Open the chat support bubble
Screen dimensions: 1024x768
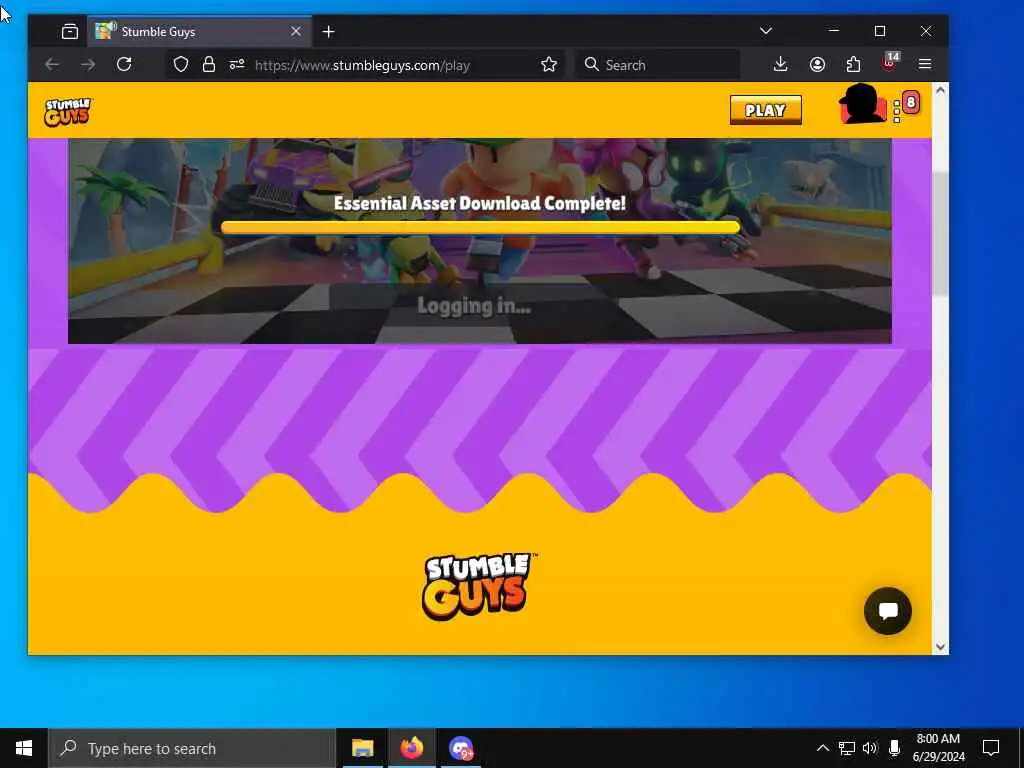[x=888, y=611]
